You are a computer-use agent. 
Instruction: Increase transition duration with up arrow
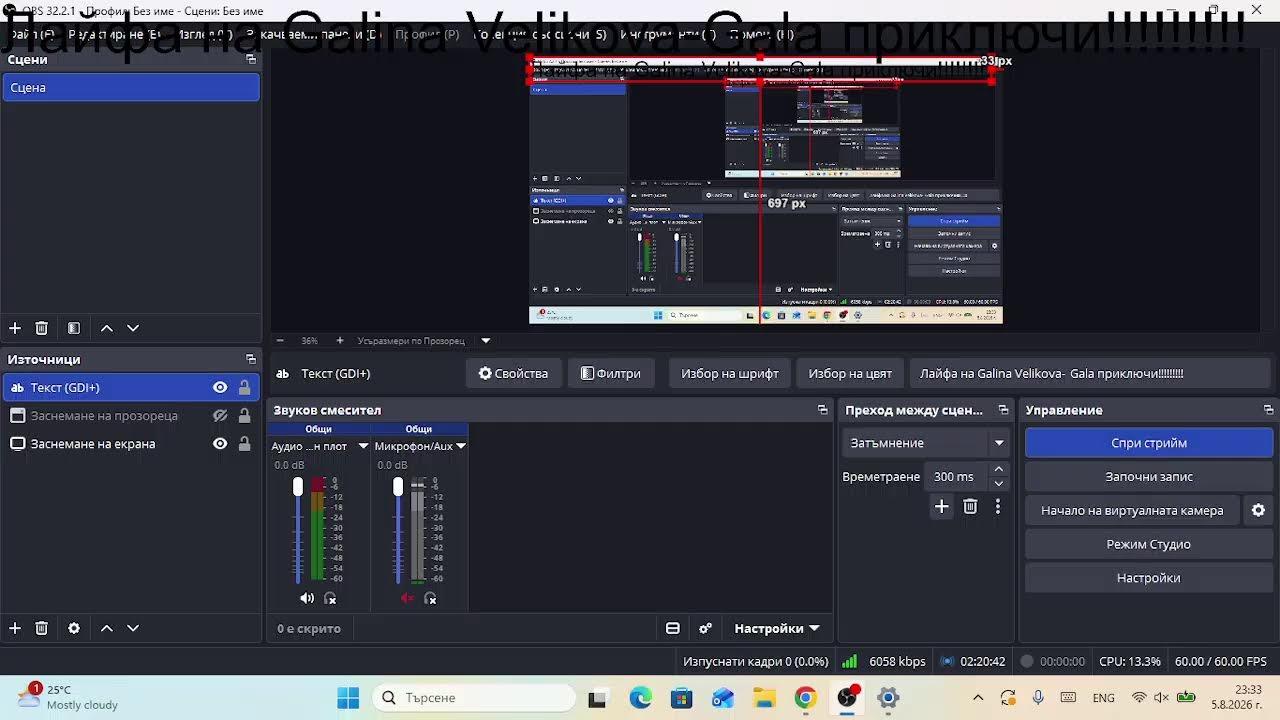998,470
